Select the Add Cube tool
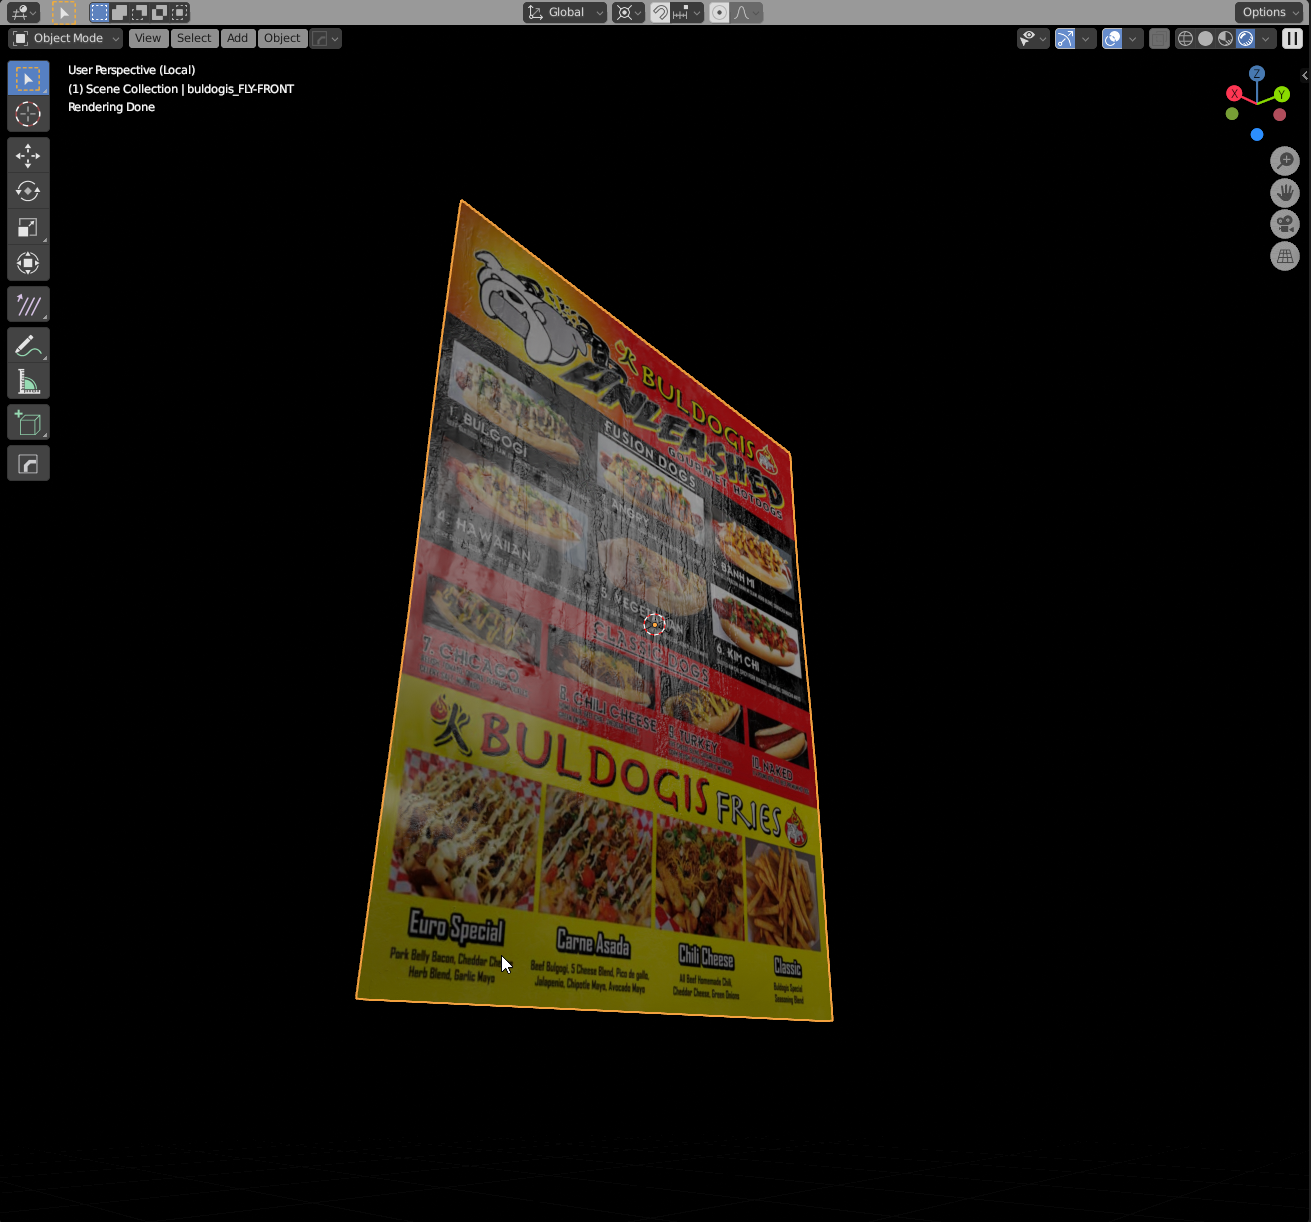The image size is (1311, 1222). coord(28,422)
